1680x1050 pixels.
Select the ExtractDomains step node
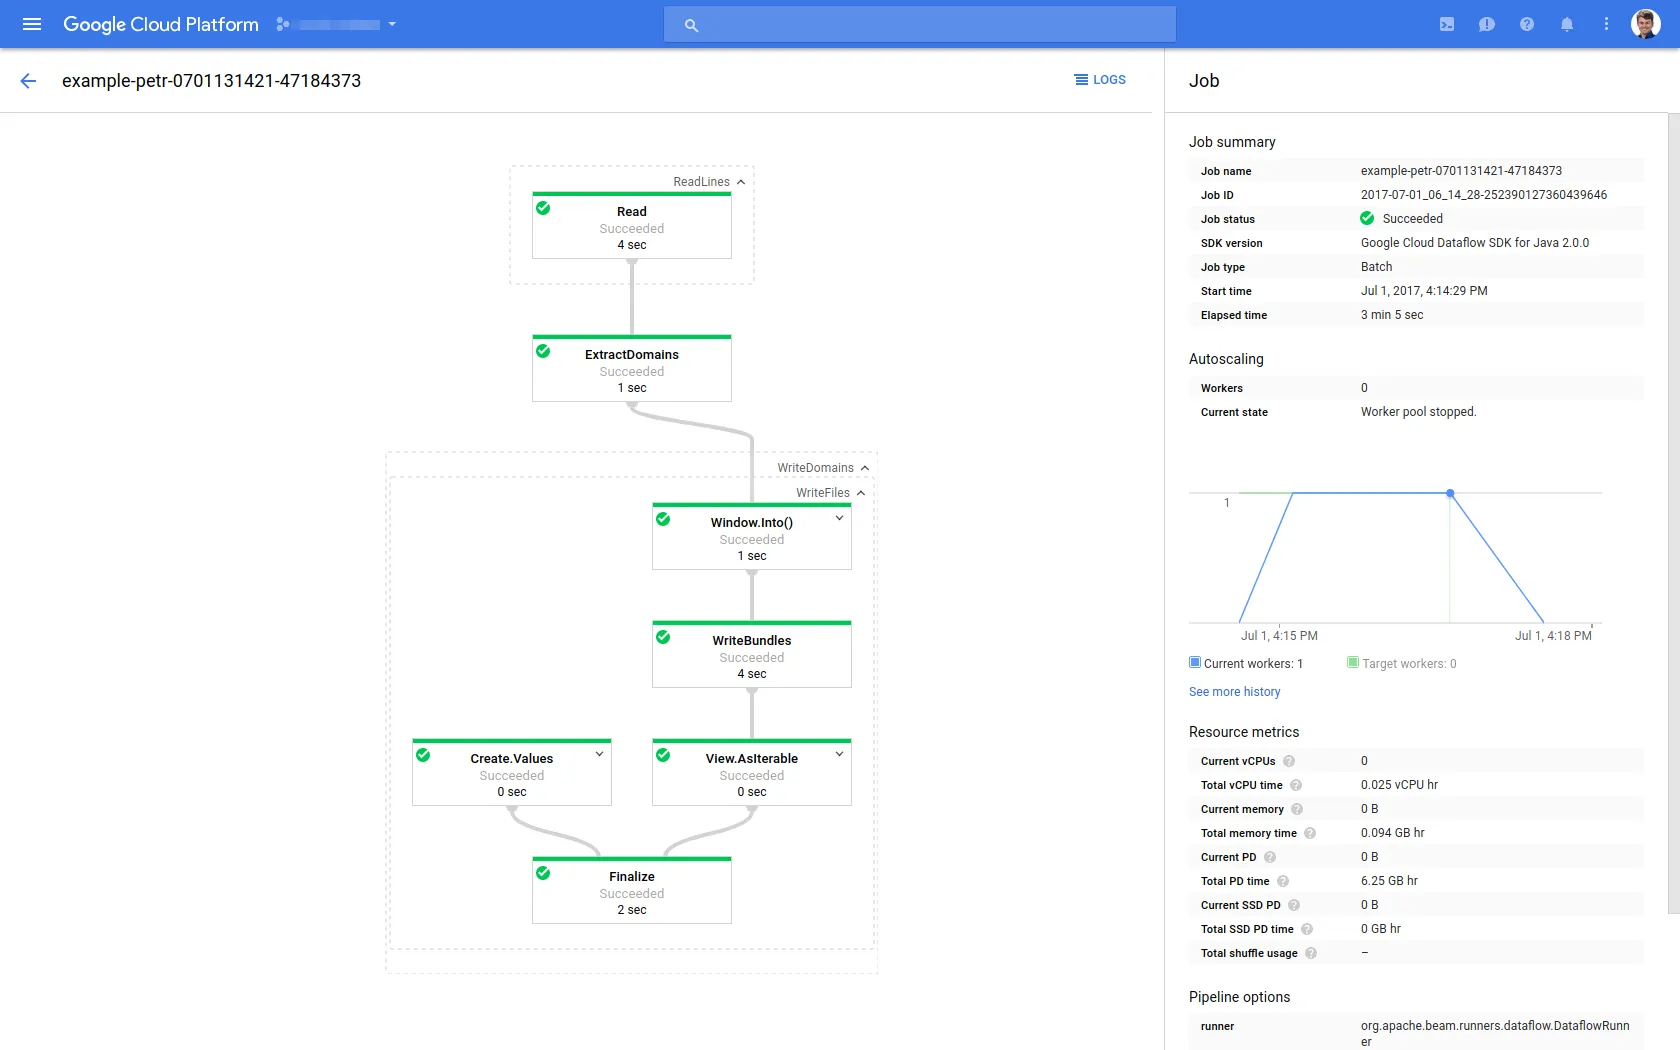632,369
